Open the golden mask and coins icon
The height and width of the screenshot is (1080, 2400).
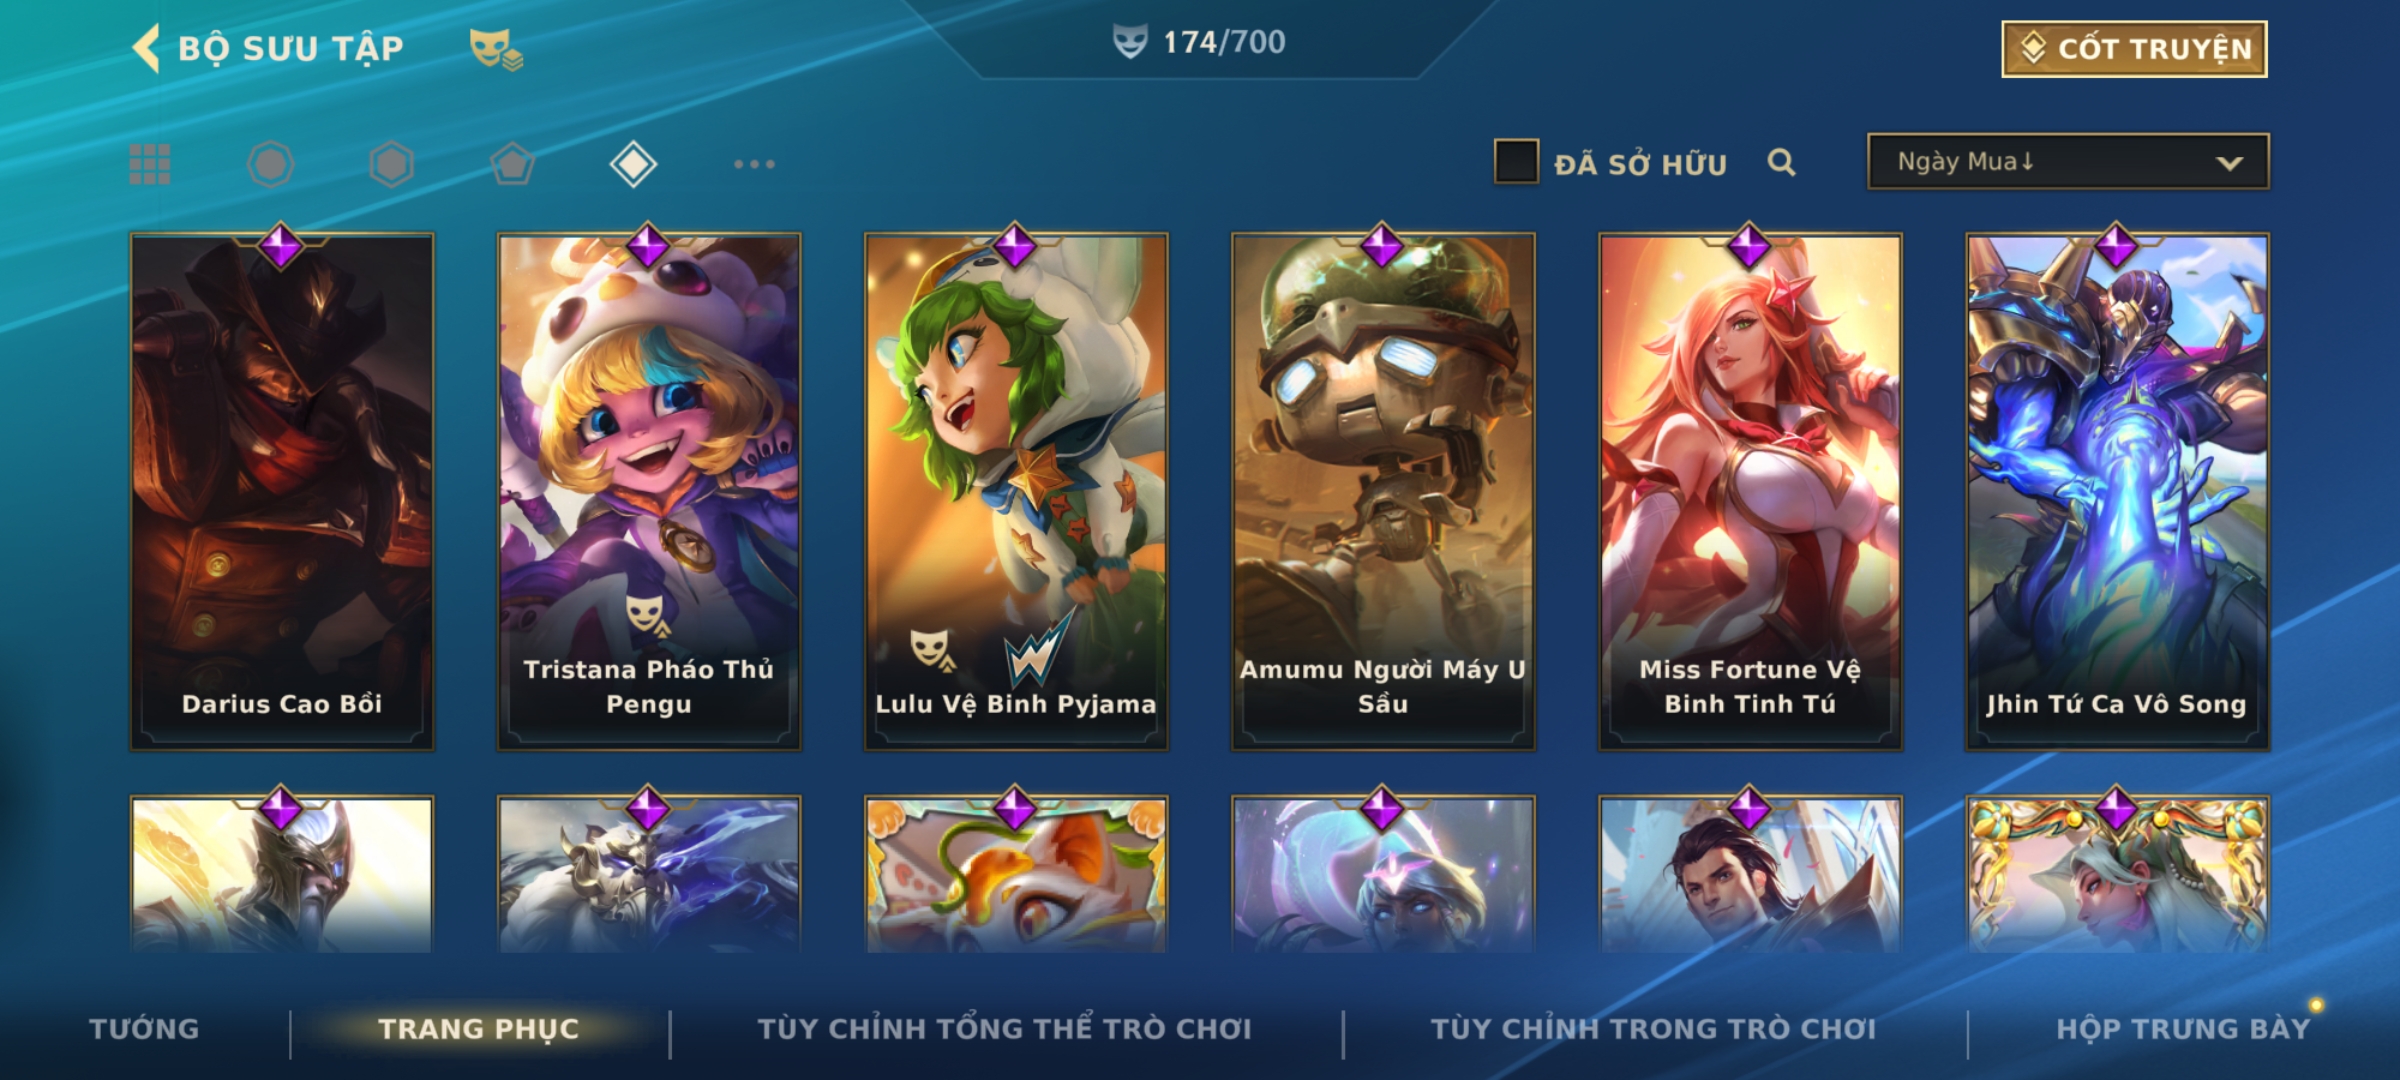point(496,49)
